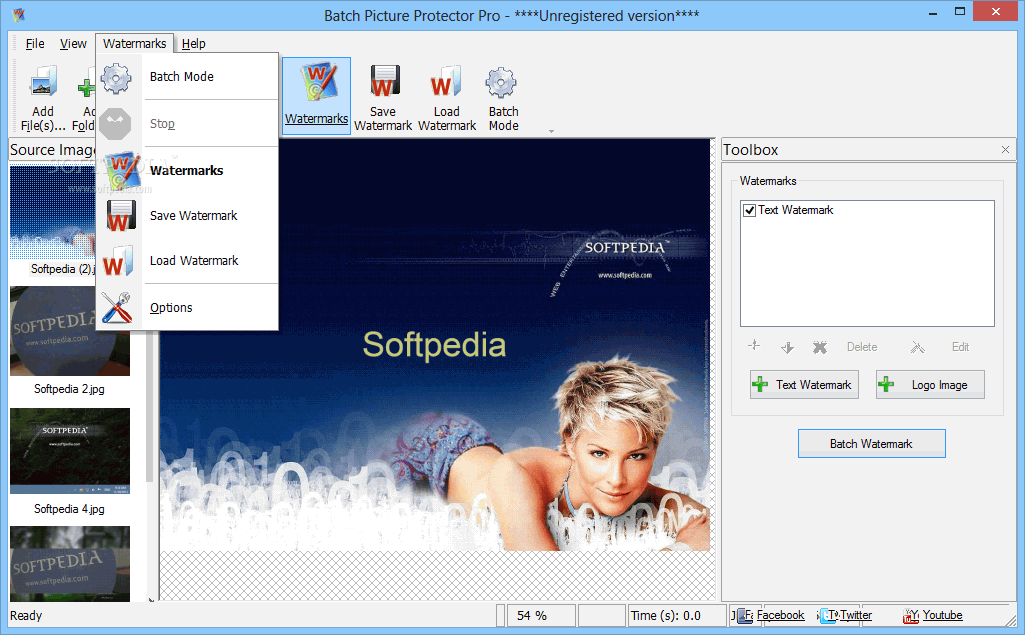
Task: Expand the toolbar overflow arrow
Action: pyautogui.click(x=551, y=131)
